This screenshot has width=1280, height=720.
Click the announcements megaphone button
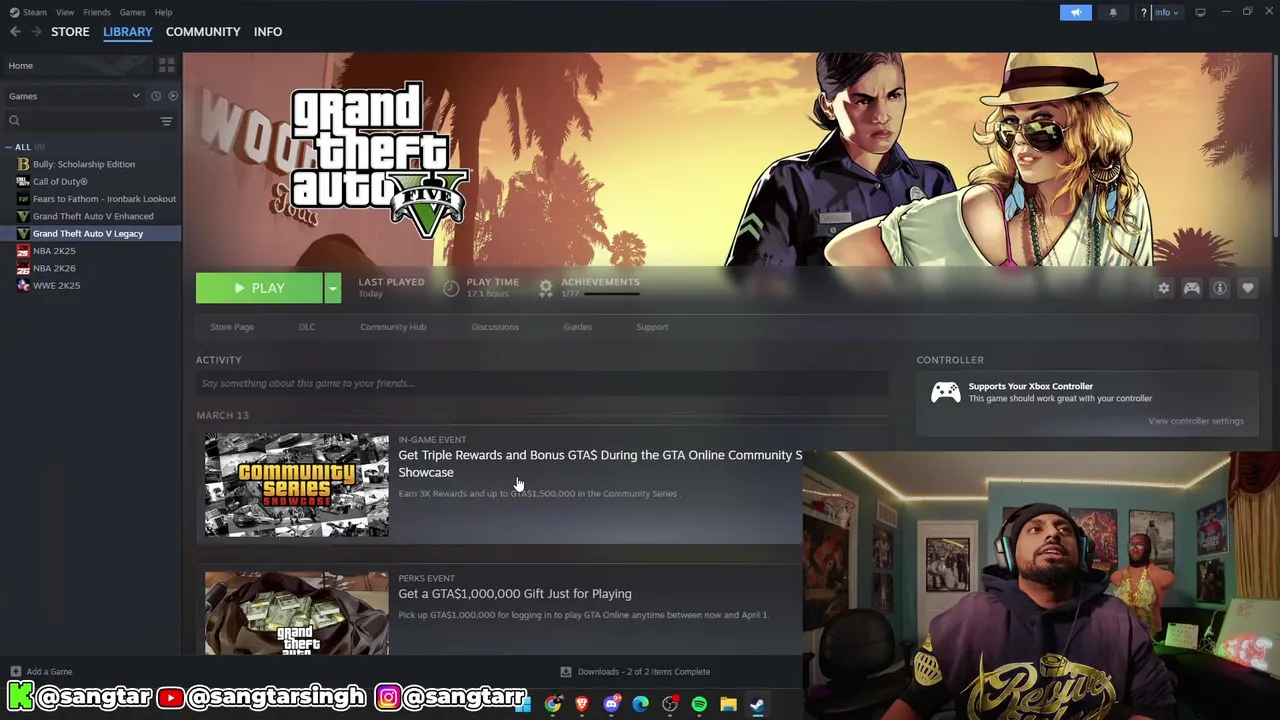click(1076, 12)
